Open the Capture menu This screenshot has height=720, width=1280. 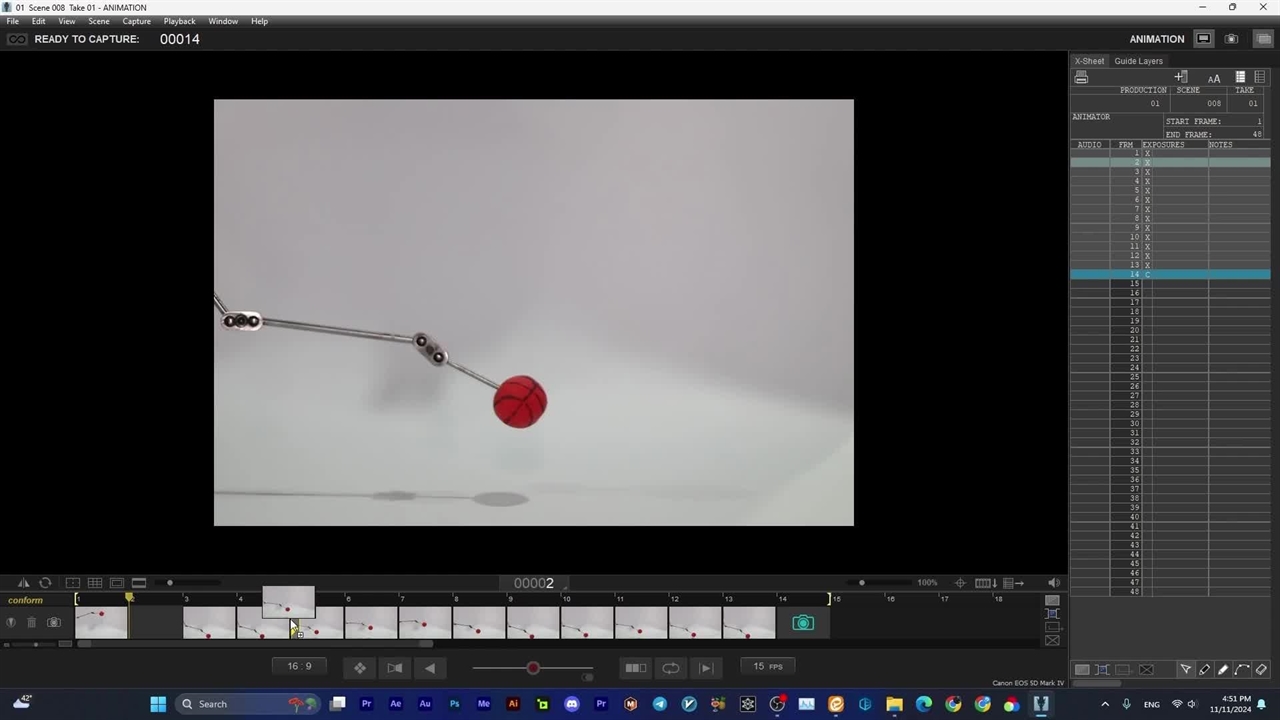click(136, 21)
